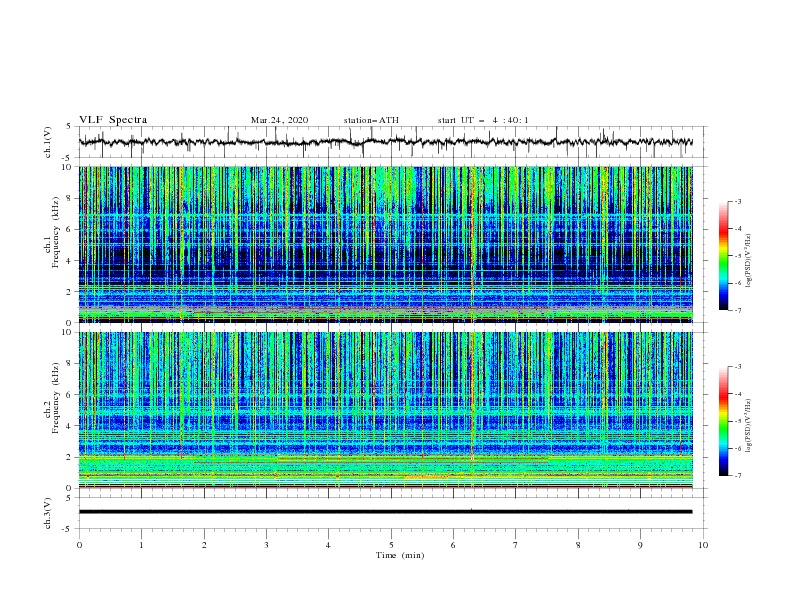This screenshot has width=792, height=612.
Task: Click the "station=ATH" label
Action: pyautogui.click(x=371, y=120)
